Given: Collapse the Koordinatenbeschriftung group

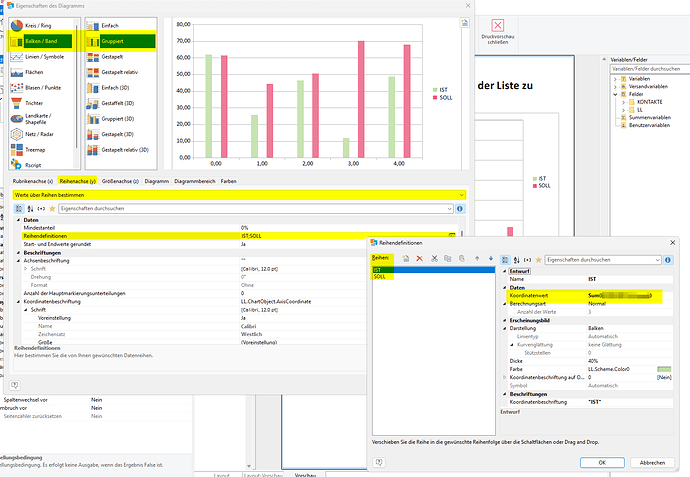Looking at the screenshot, I should (x=18, y=302).
